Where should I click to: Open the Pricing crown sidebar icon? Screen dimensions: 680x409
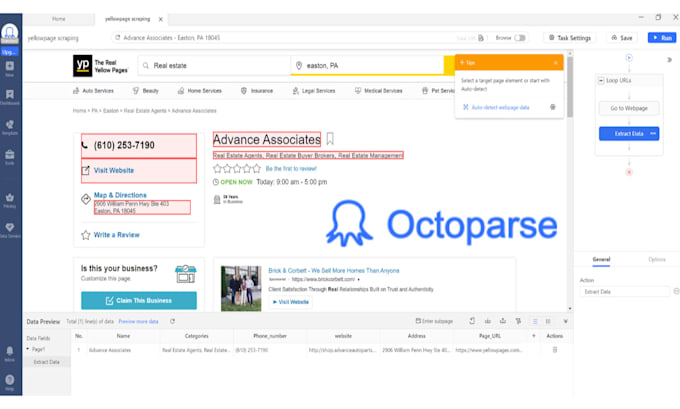(10, 200)
